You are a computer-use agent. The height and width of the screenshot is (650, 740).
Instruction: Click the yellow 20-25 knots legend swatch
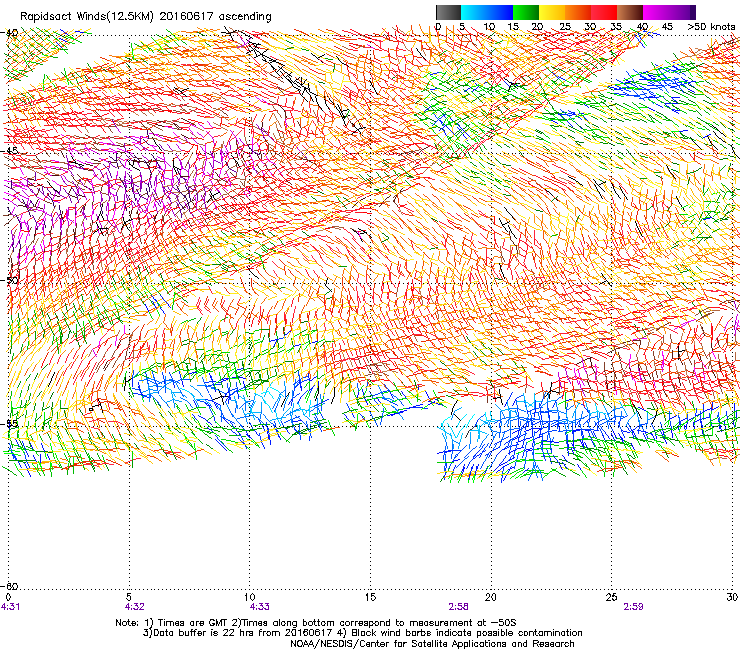pyautogui.click(x=552, y=12)
